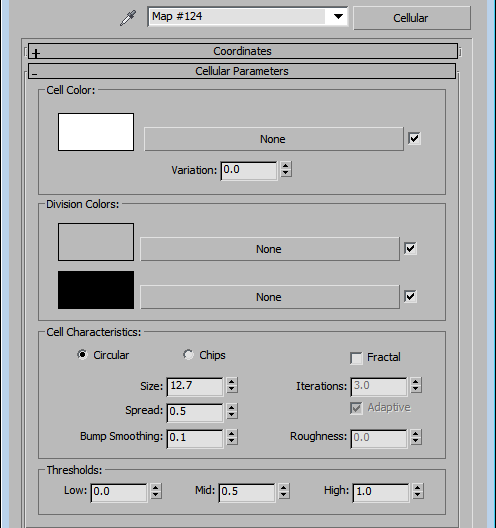Click the Size value field
The height and width of the screenshot is (528, 496).
195,386
